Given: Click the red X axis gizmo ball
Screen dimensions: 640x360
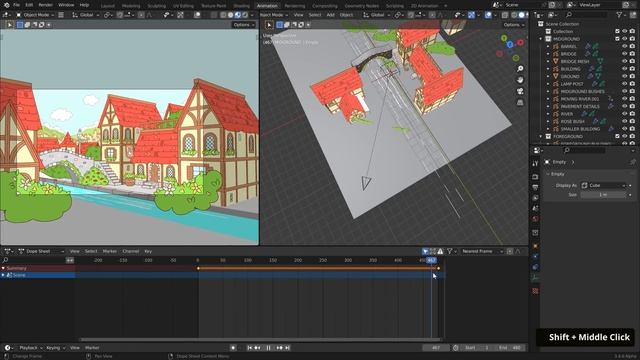Looking at the screenshot, I should [x=520, y=42].
